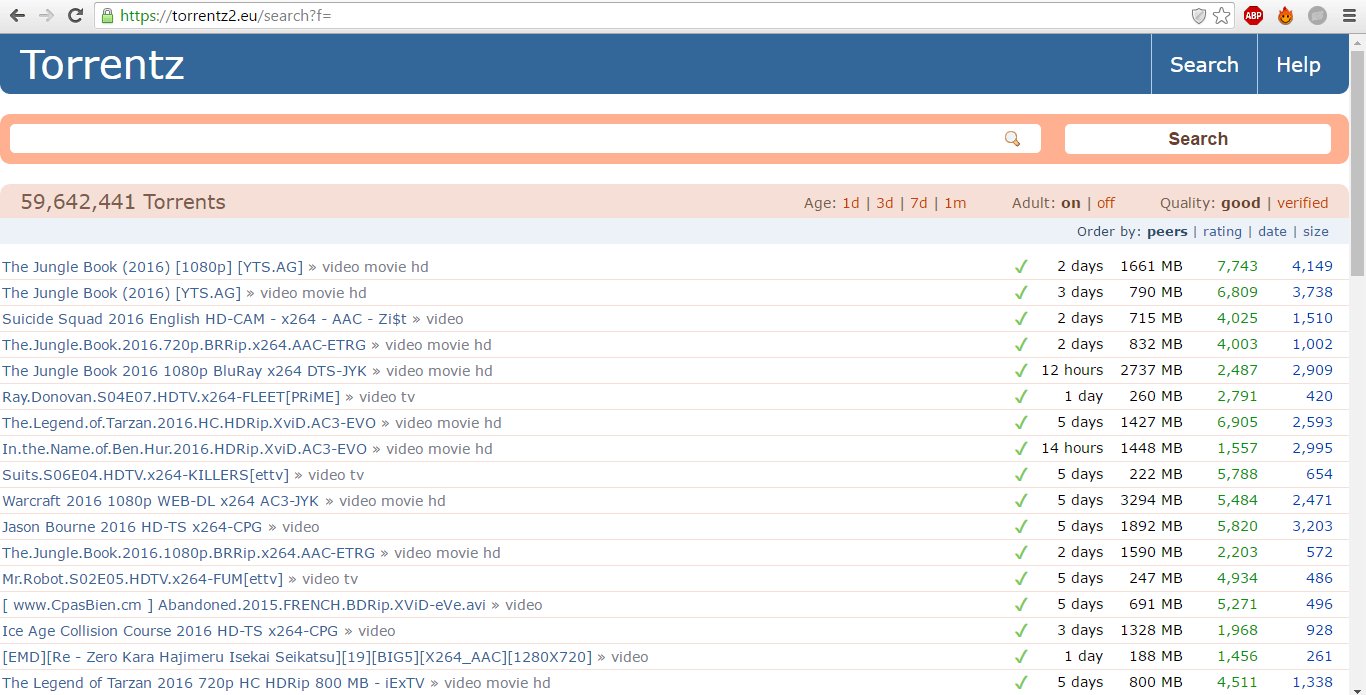This screenshot has height=695, width=1366.
Task: Click the '5,820' seeders value
Action: 1237,527
